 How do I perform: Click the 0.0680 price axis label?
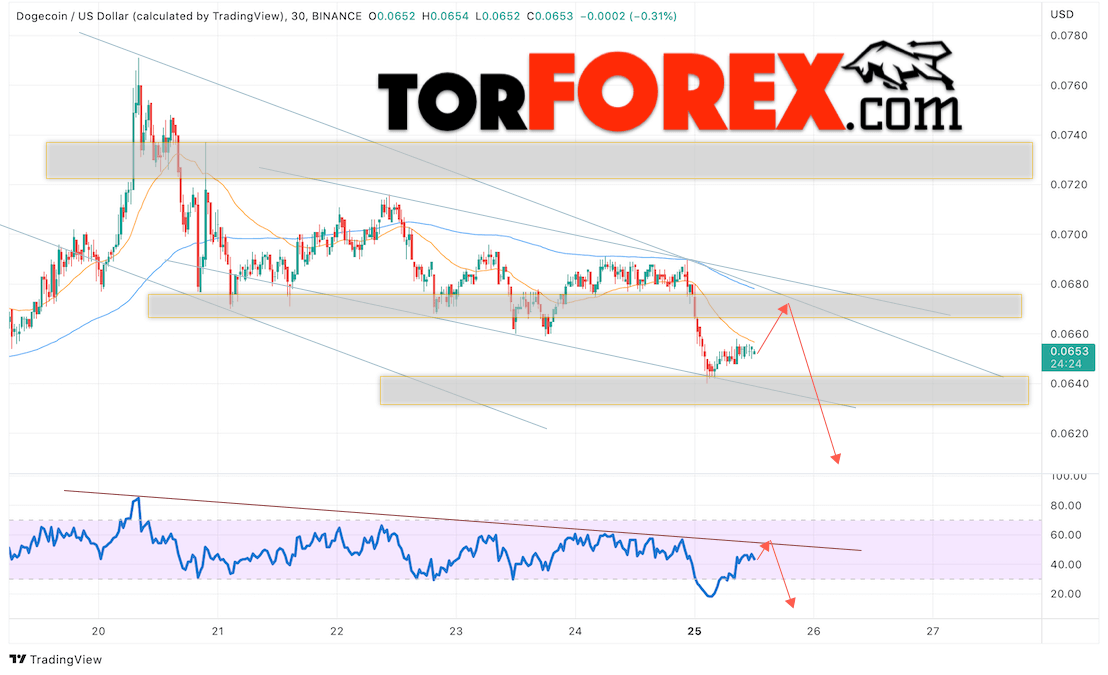[x=1069, y=284]
